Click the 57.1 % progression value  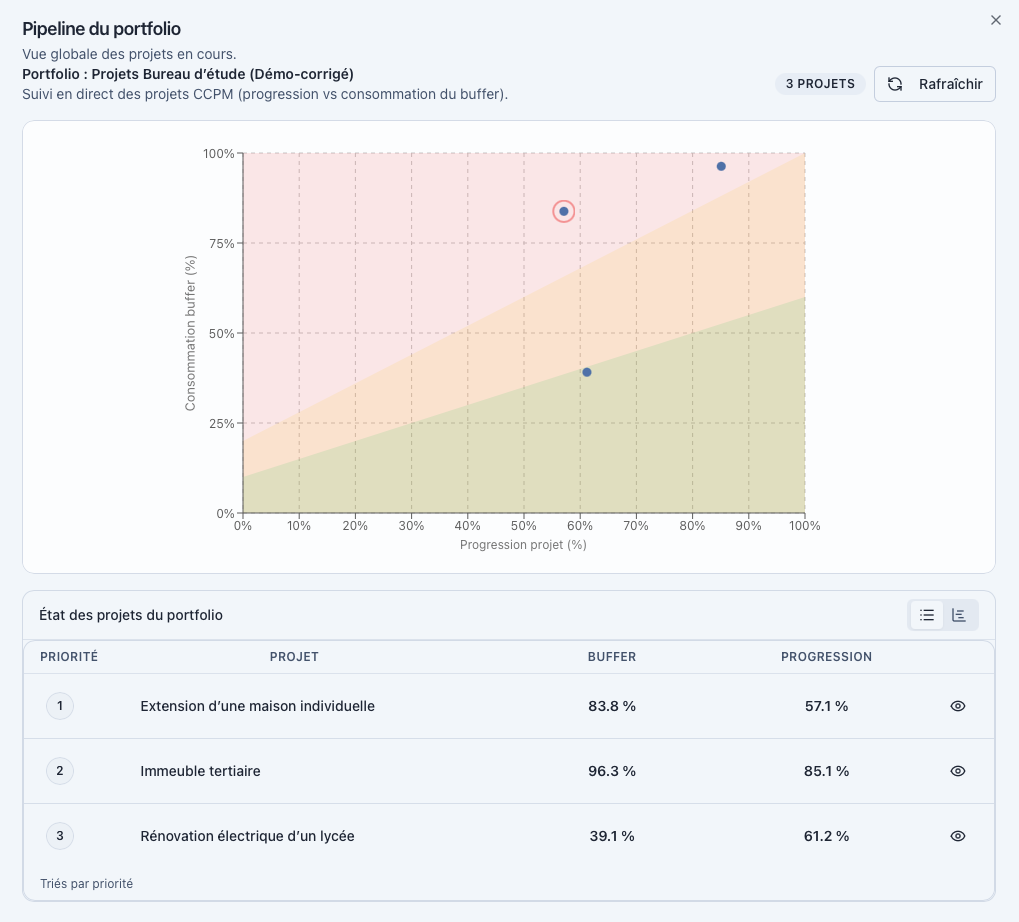coord(826,706)
